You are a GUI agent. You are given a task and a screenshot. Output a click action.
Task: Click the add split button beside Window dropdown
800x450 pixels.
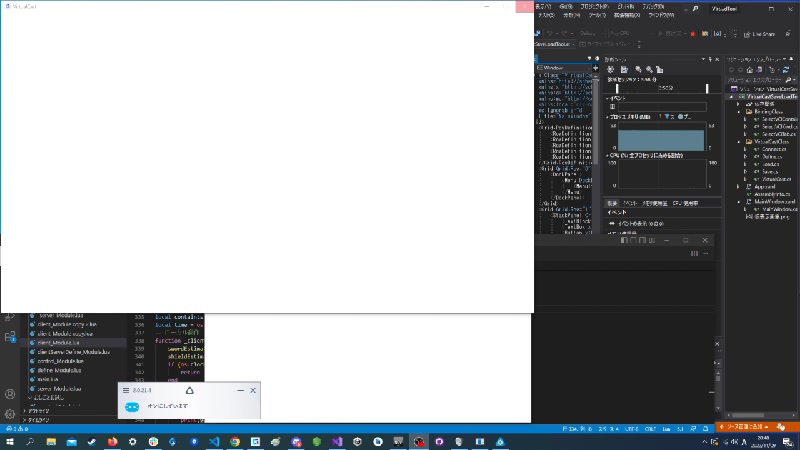(x=595, y=68)
